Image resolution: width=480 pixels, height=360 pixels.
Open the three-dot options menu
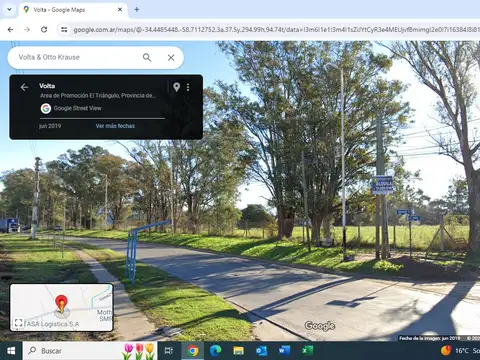click(188, 87)
